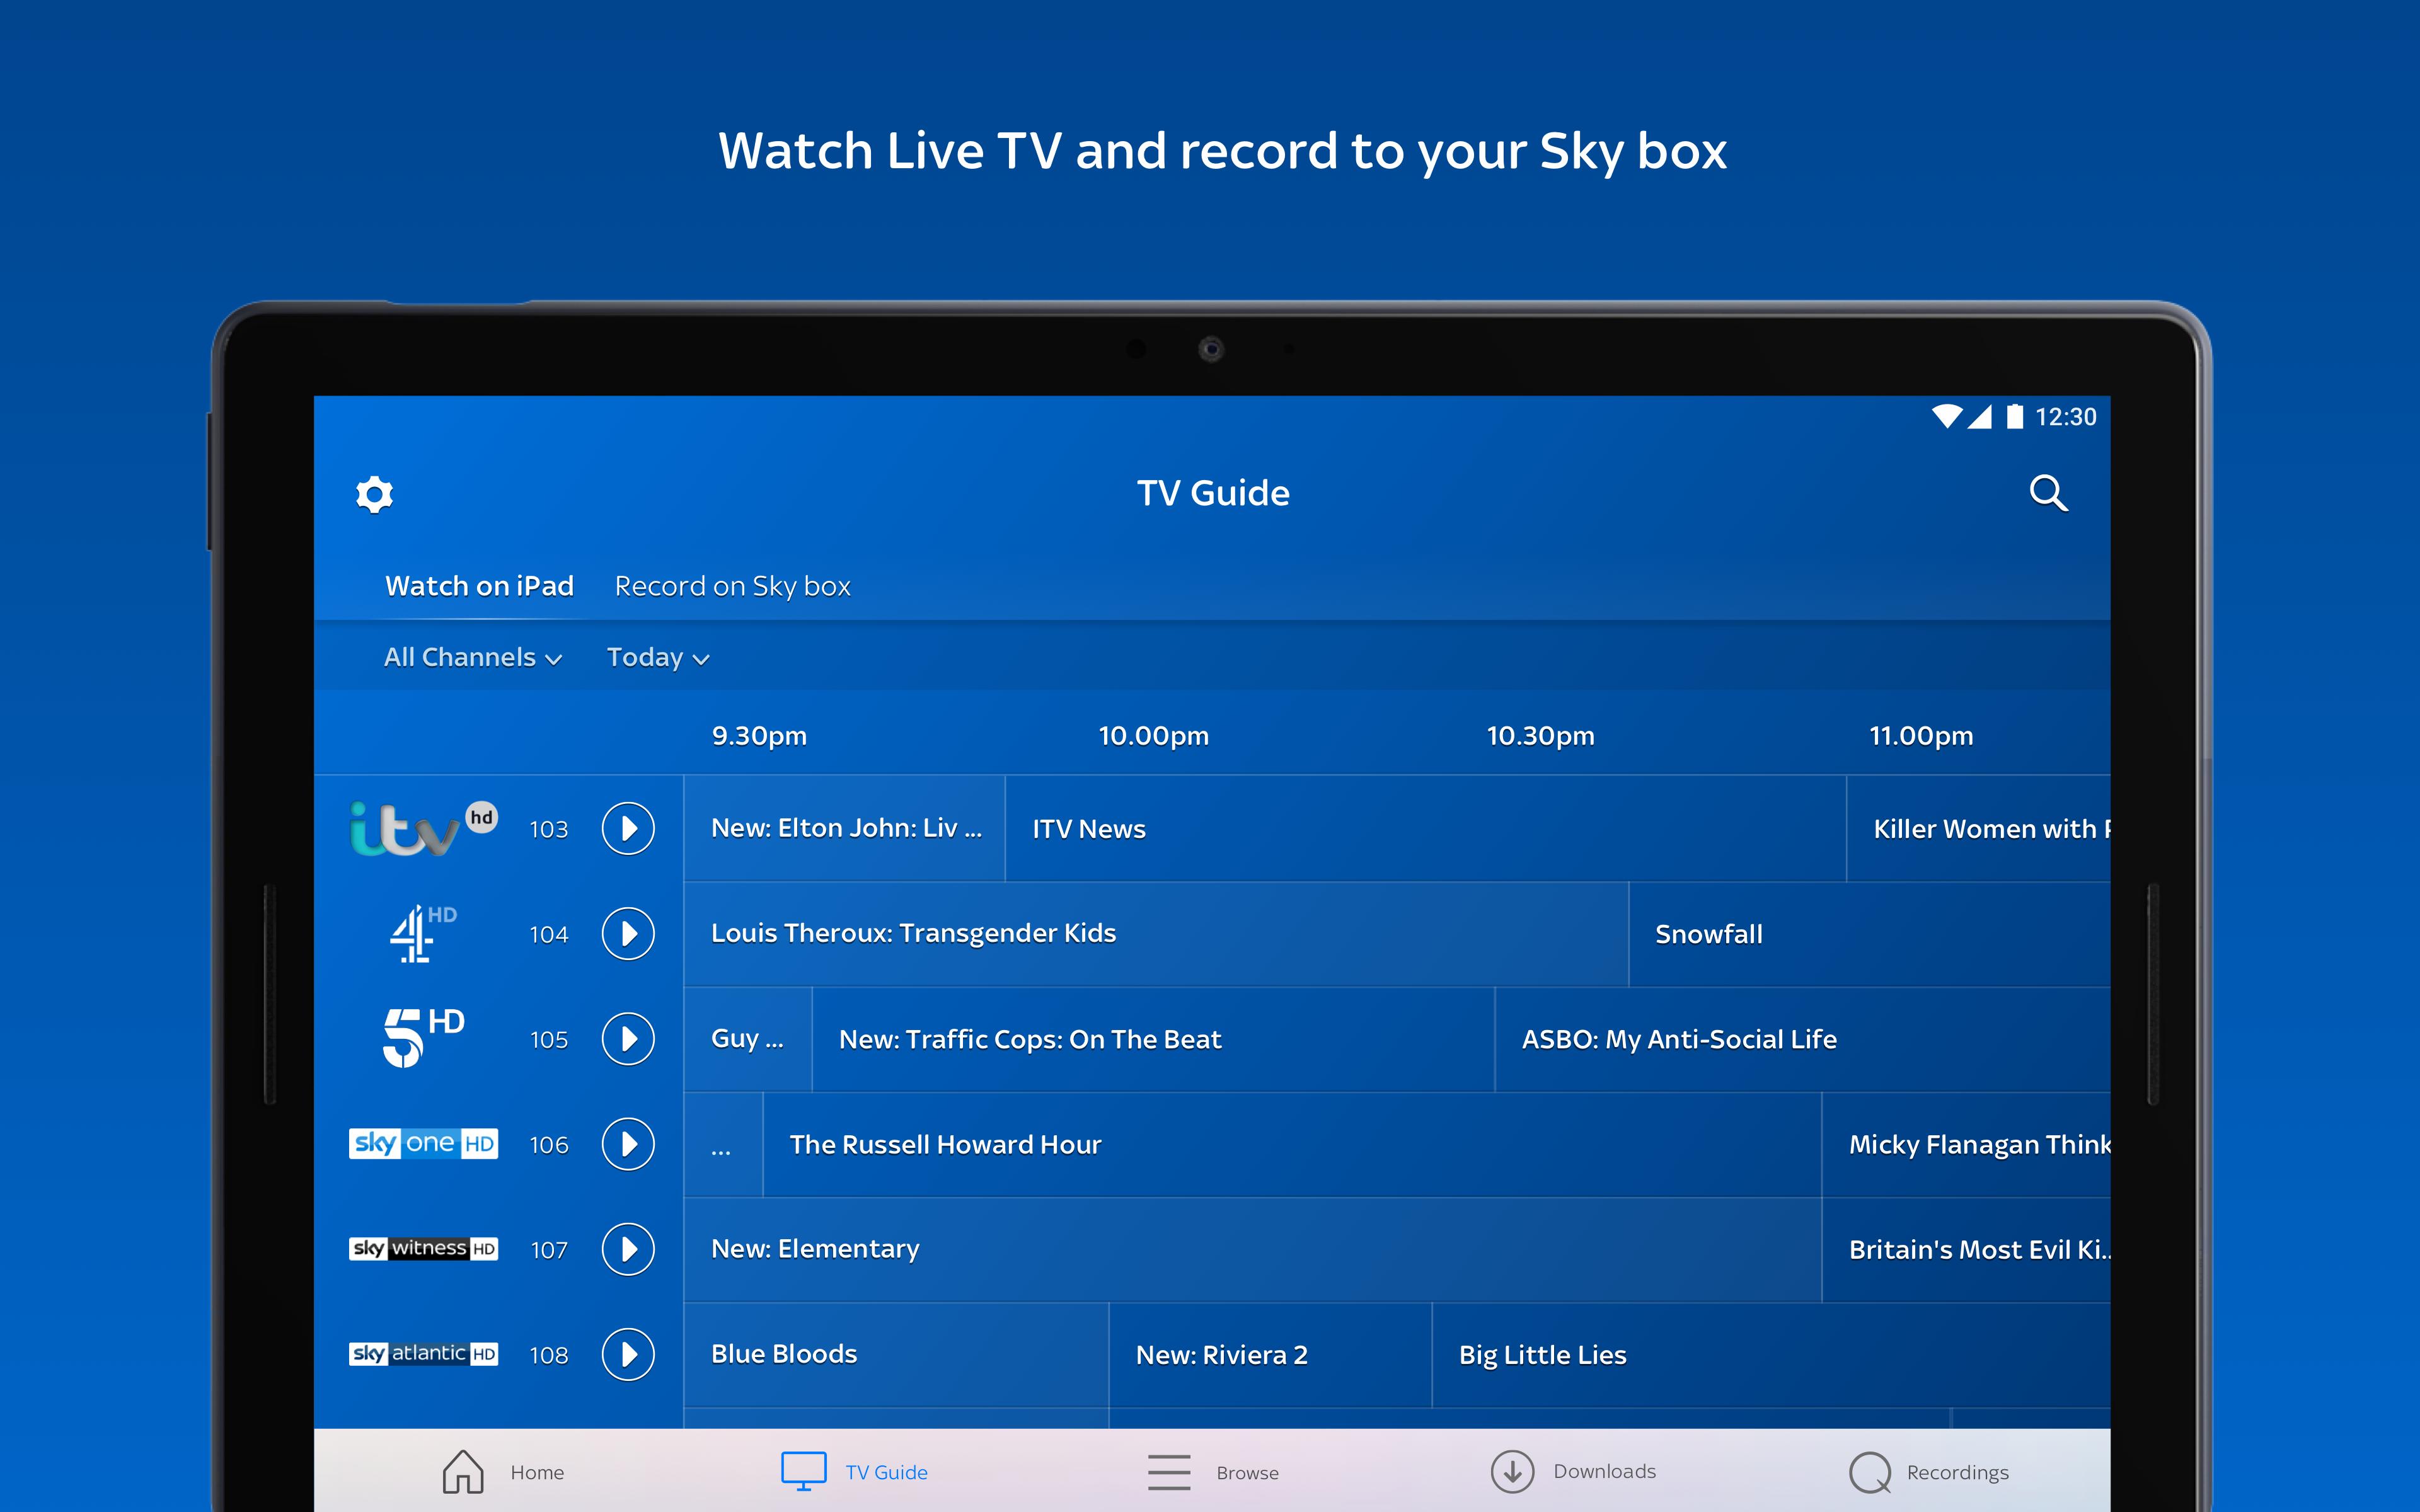Switch to Watch on iPad tab

479,586
